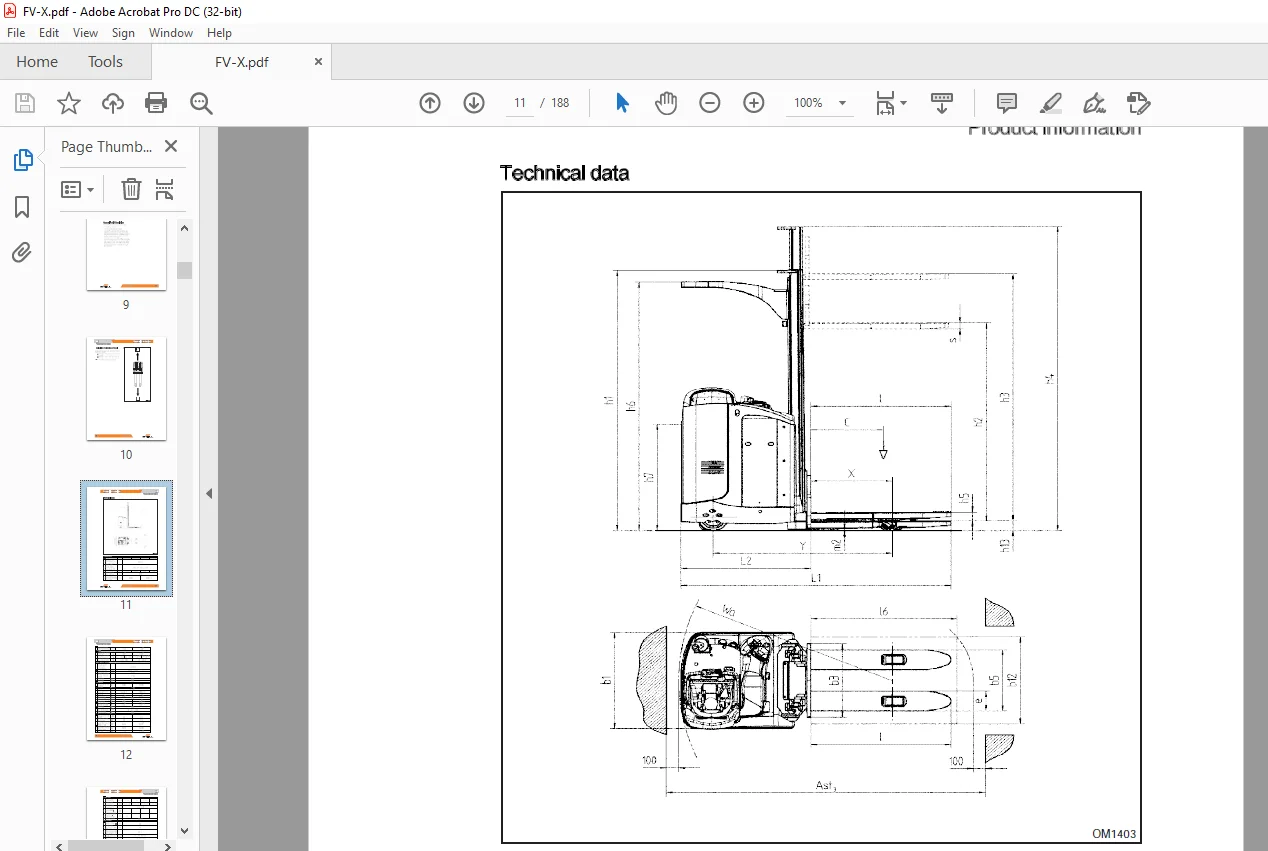
Task: Open the Sign menu
Action: click(x=123, y=33)
